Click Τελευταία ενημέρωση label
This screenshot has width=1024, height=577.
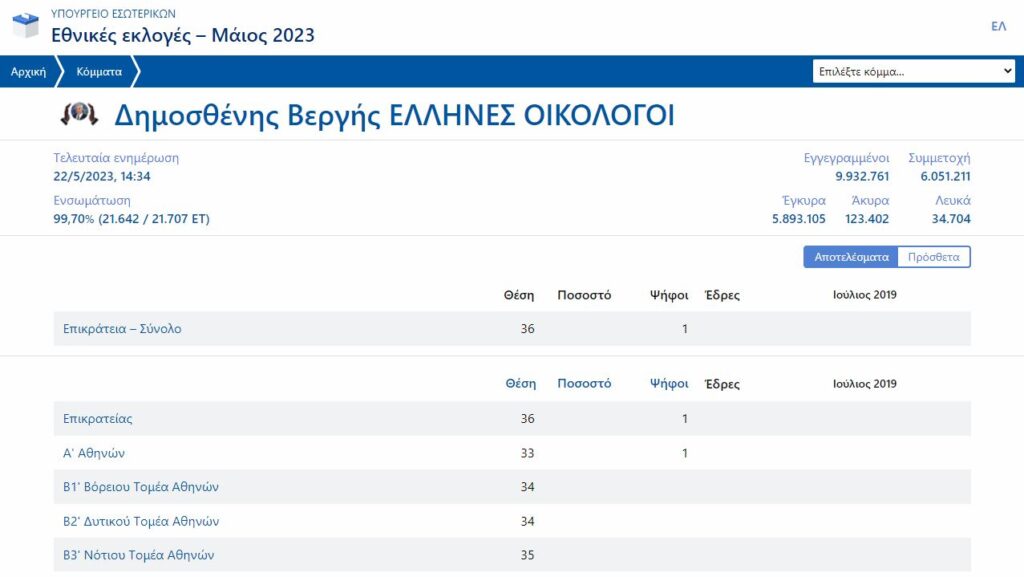[116, 157]
